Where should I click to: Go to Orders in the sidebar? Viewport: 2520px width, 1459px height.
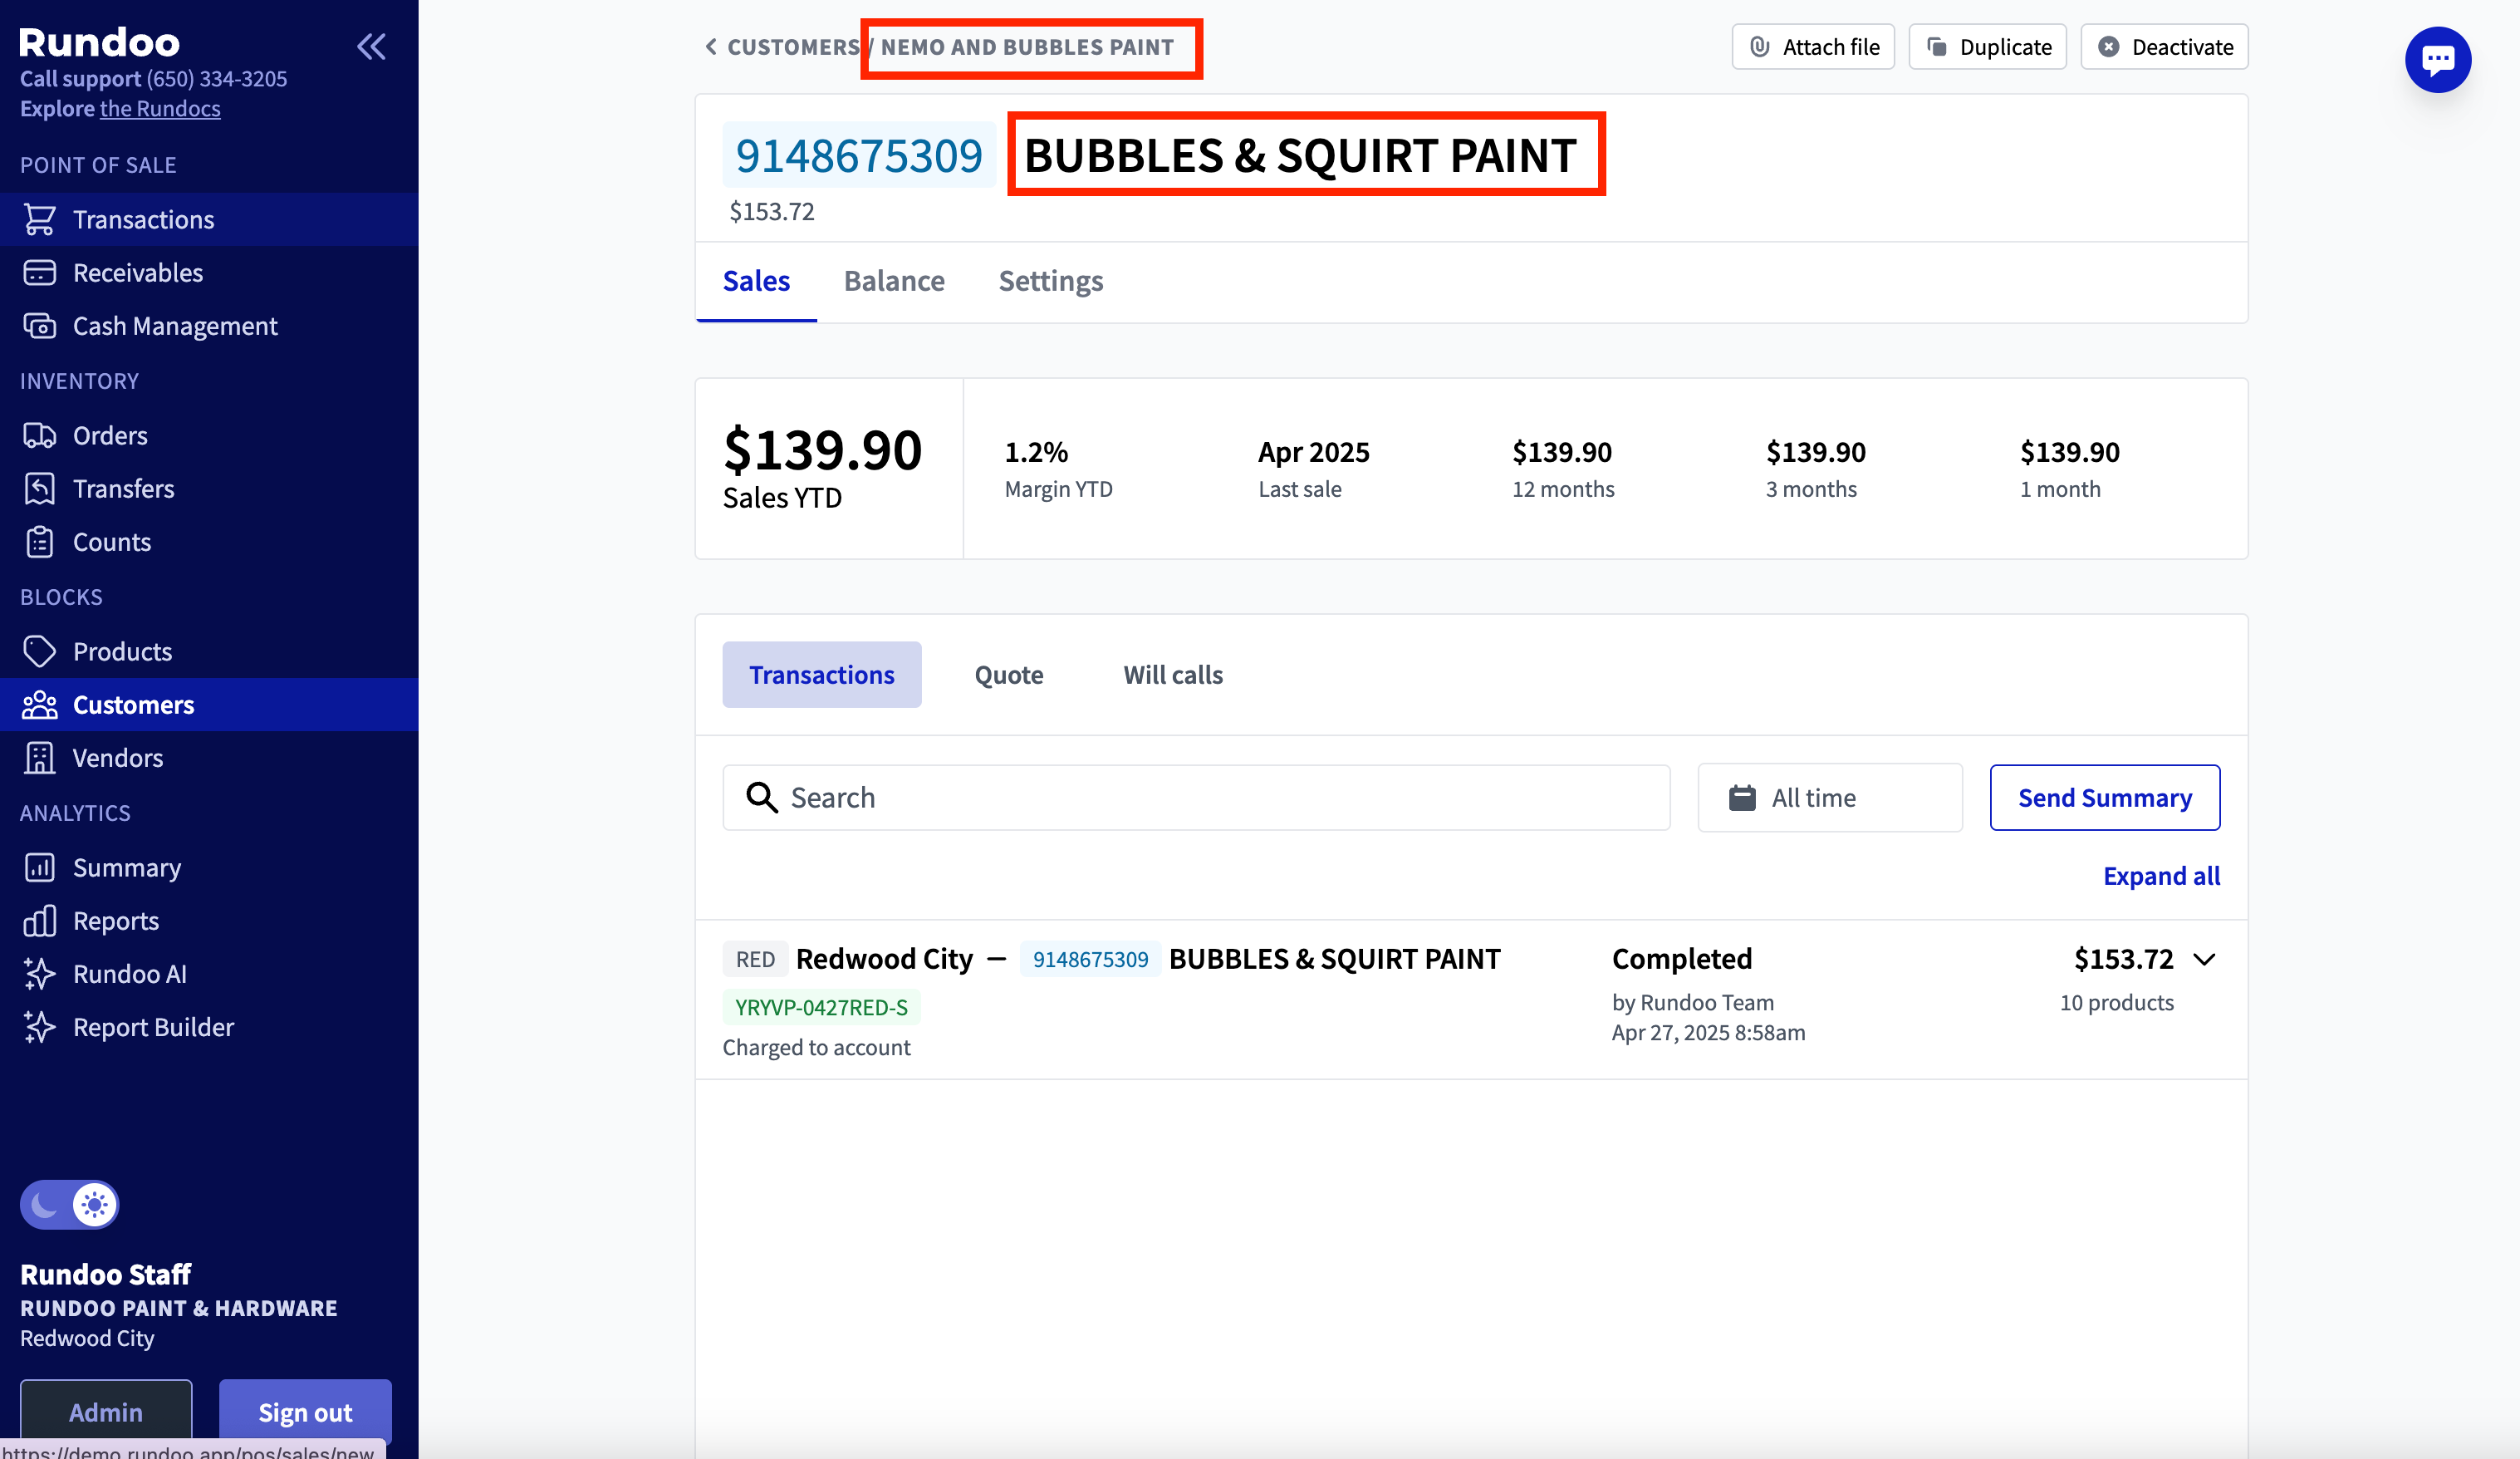(209, 435)
